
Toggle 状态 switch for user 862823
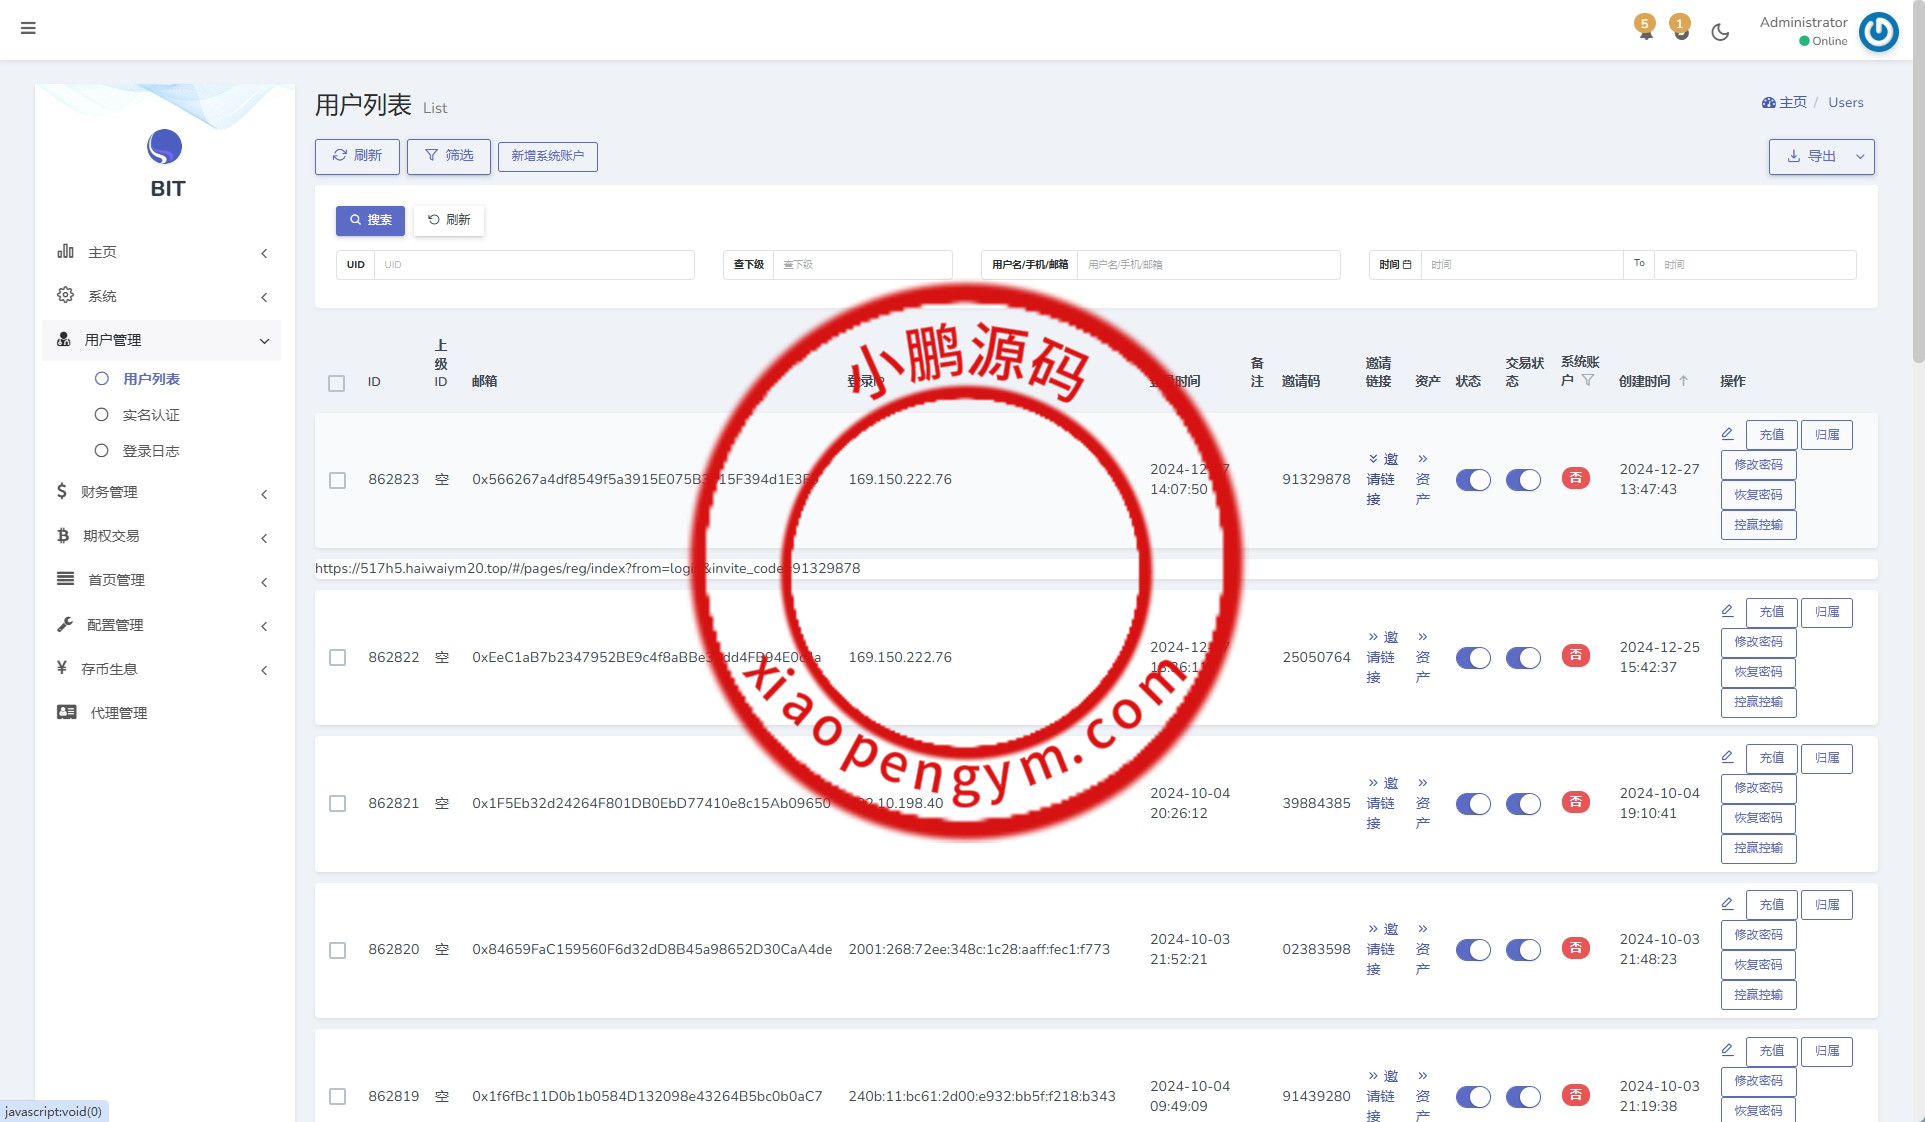click(1472, 480)
